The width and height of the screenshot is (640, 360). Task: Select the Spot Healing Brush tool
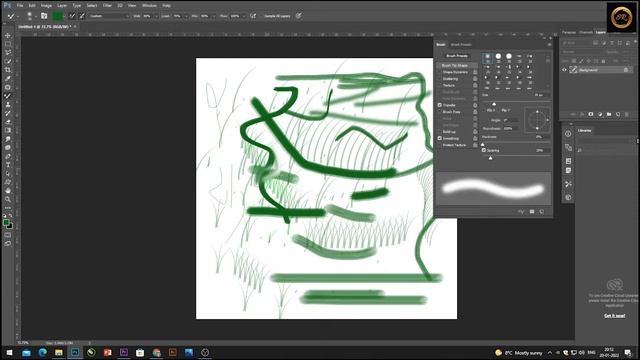tap(8, 87)
